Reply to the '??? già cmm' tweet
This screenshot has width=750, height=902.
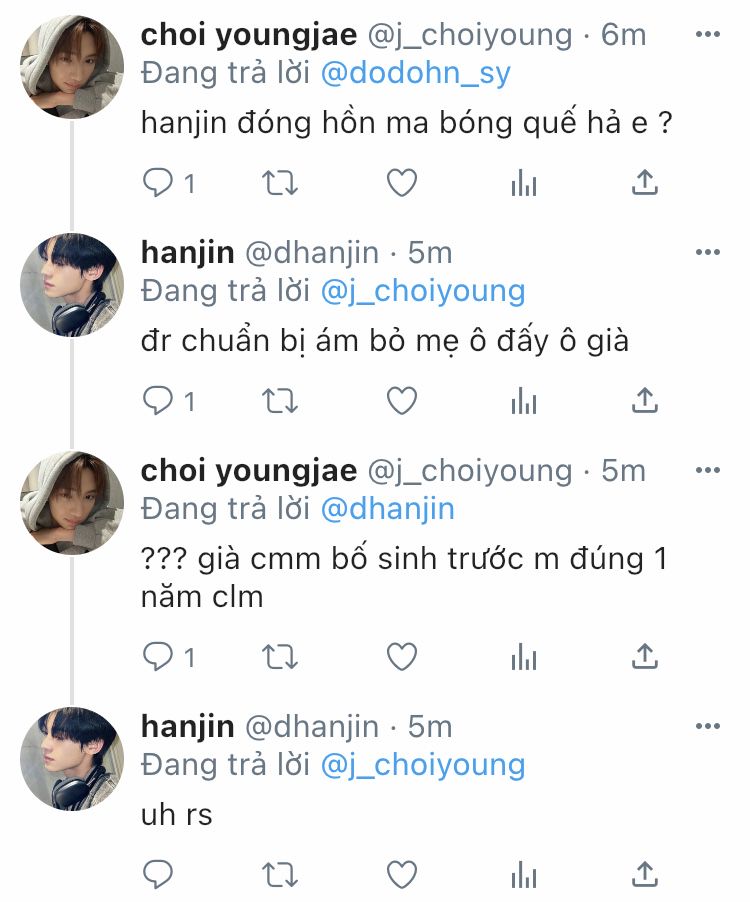158,656
